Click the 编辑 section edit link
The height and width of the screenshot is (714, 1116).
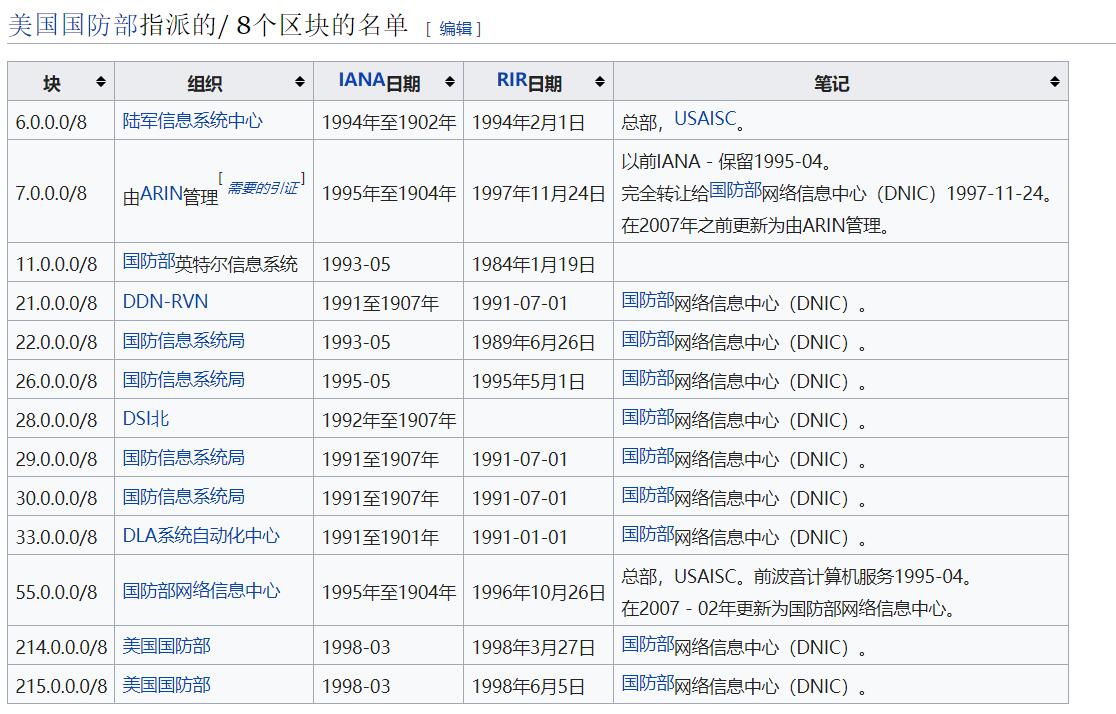point(456,28)
